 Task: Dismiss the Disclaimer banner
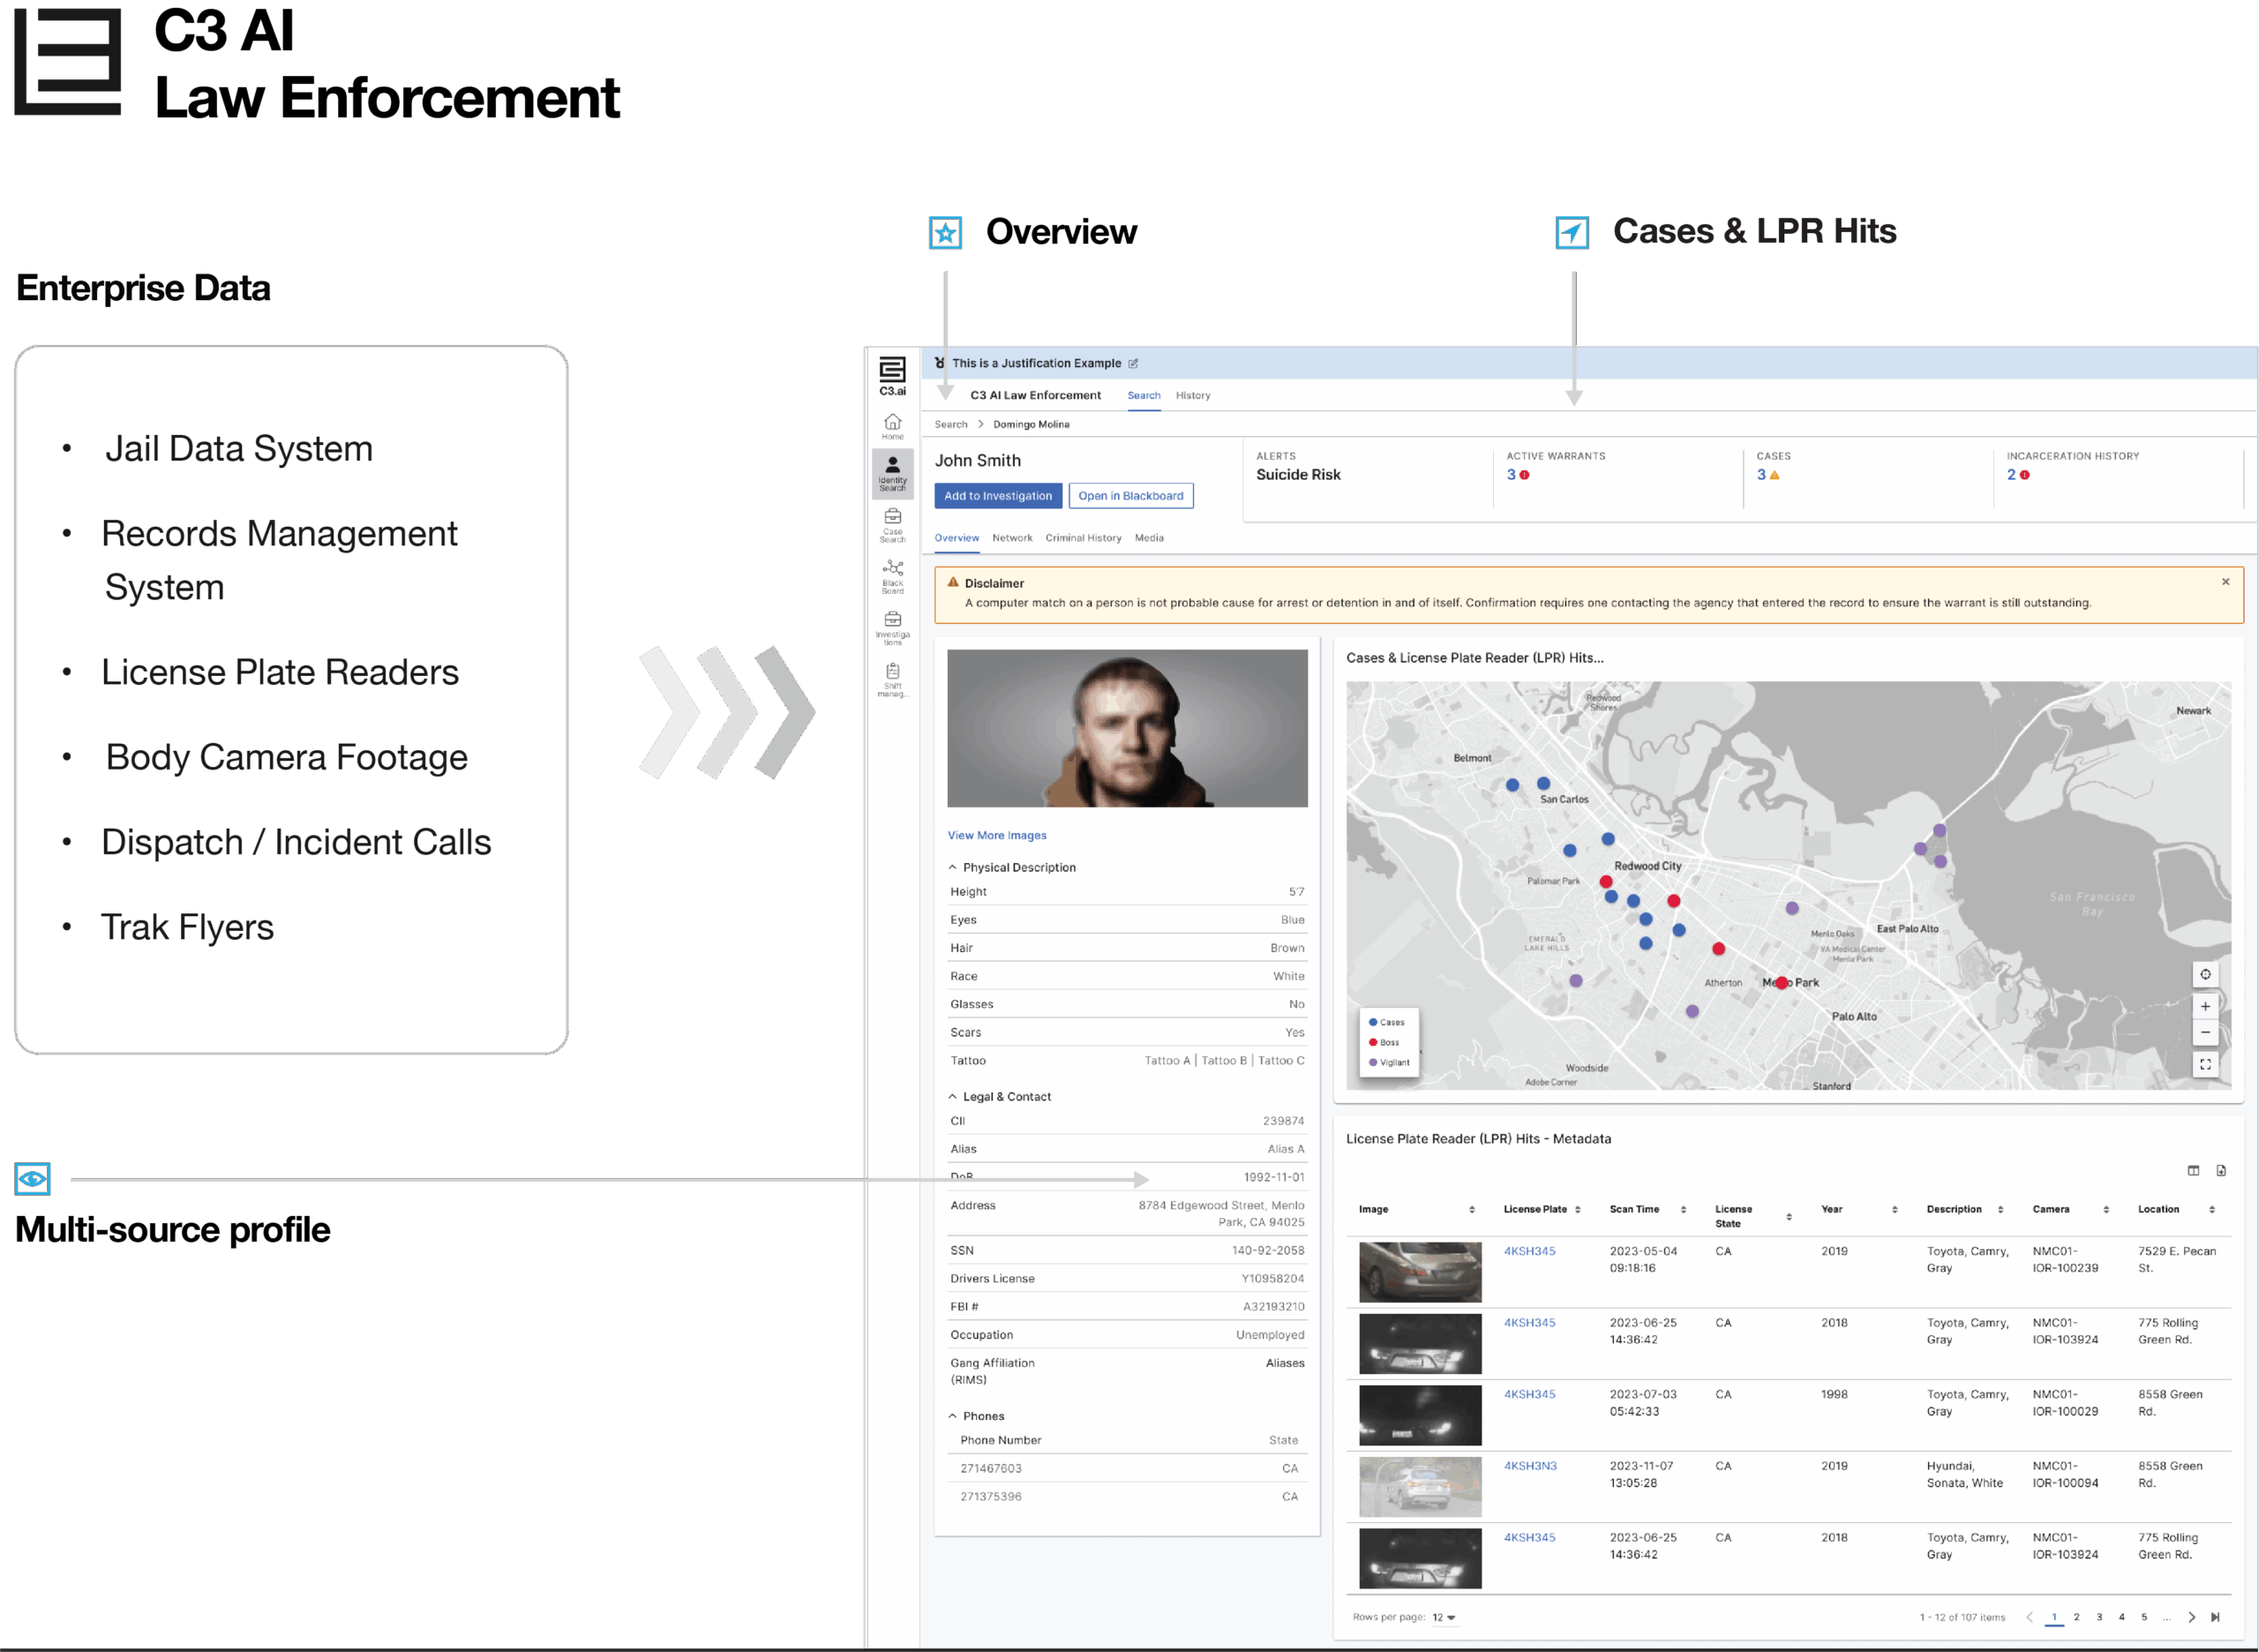point(2225,582)
